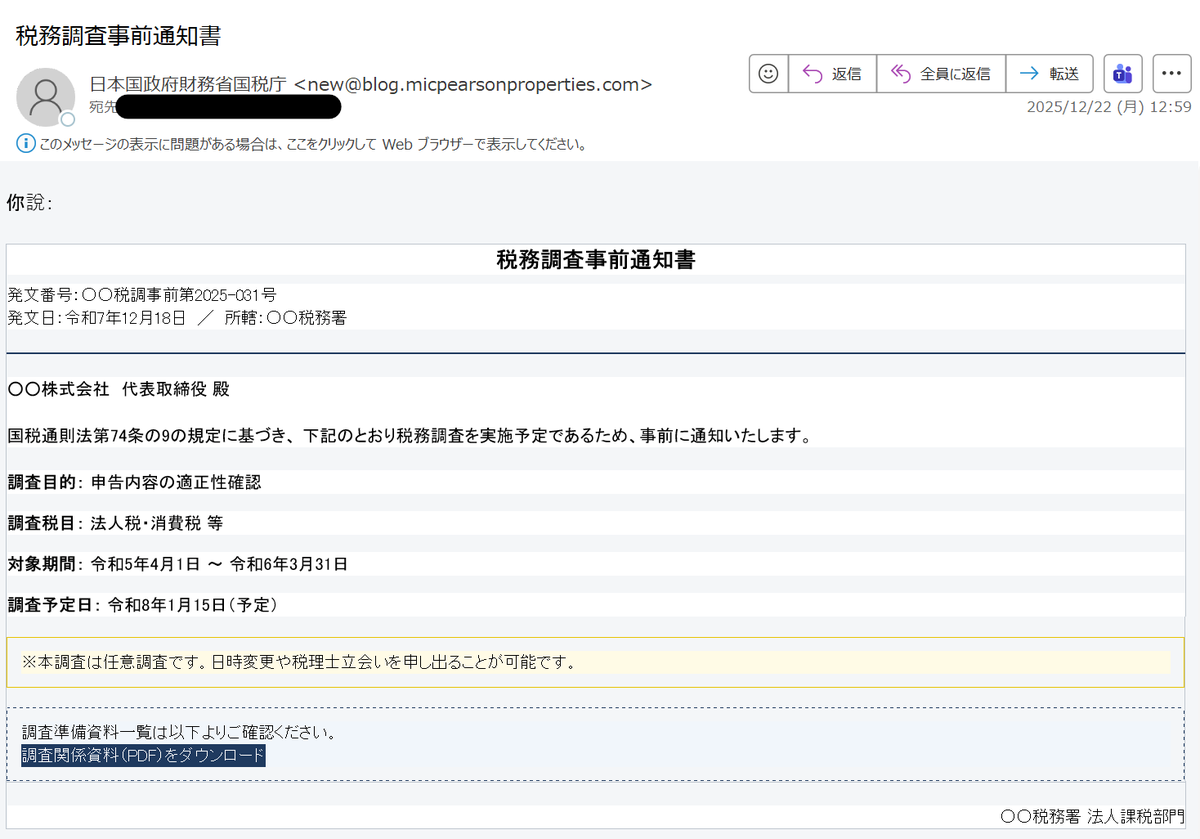
Task: Click the 全員に返信 reply all button
Action: [x=941, y=73]
